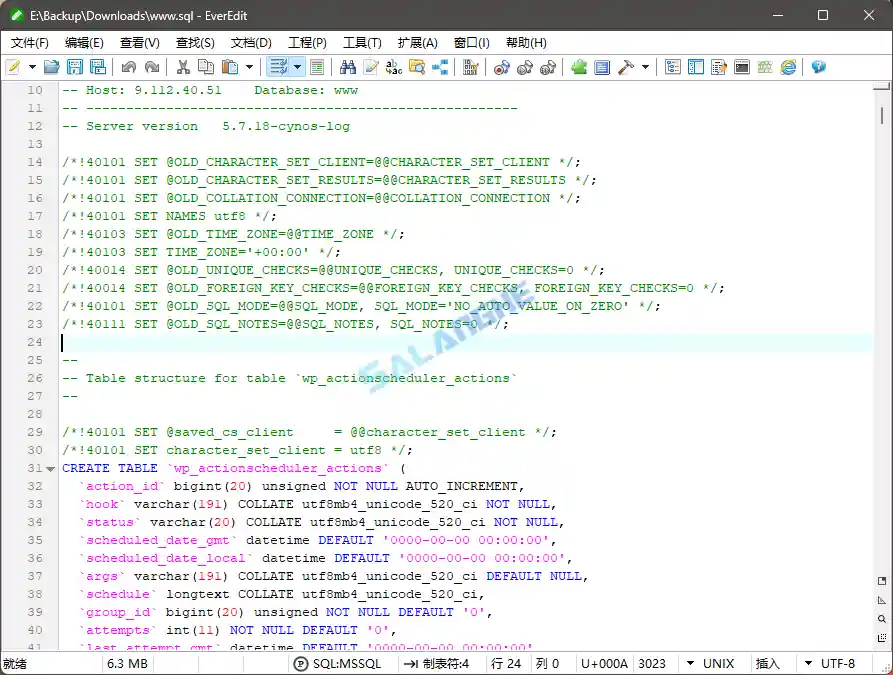Collapse the CREATE TABLE fold on line 31
This screenshot has width=893, height=675.
point(52,468)
